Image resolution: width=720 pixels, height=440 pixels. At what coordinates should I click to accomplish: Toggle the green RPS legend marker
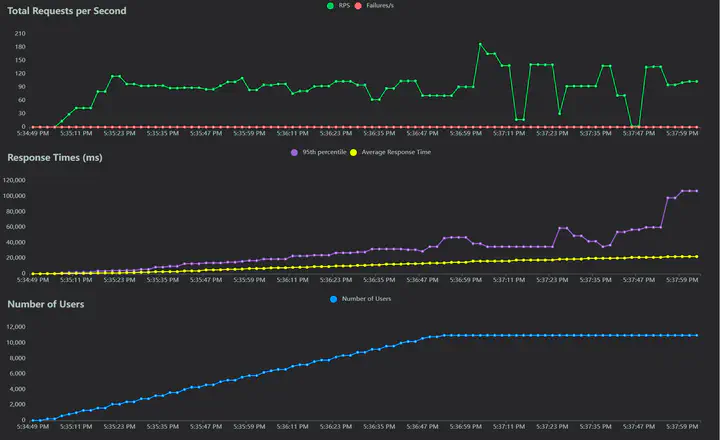[x=331, y=6]
